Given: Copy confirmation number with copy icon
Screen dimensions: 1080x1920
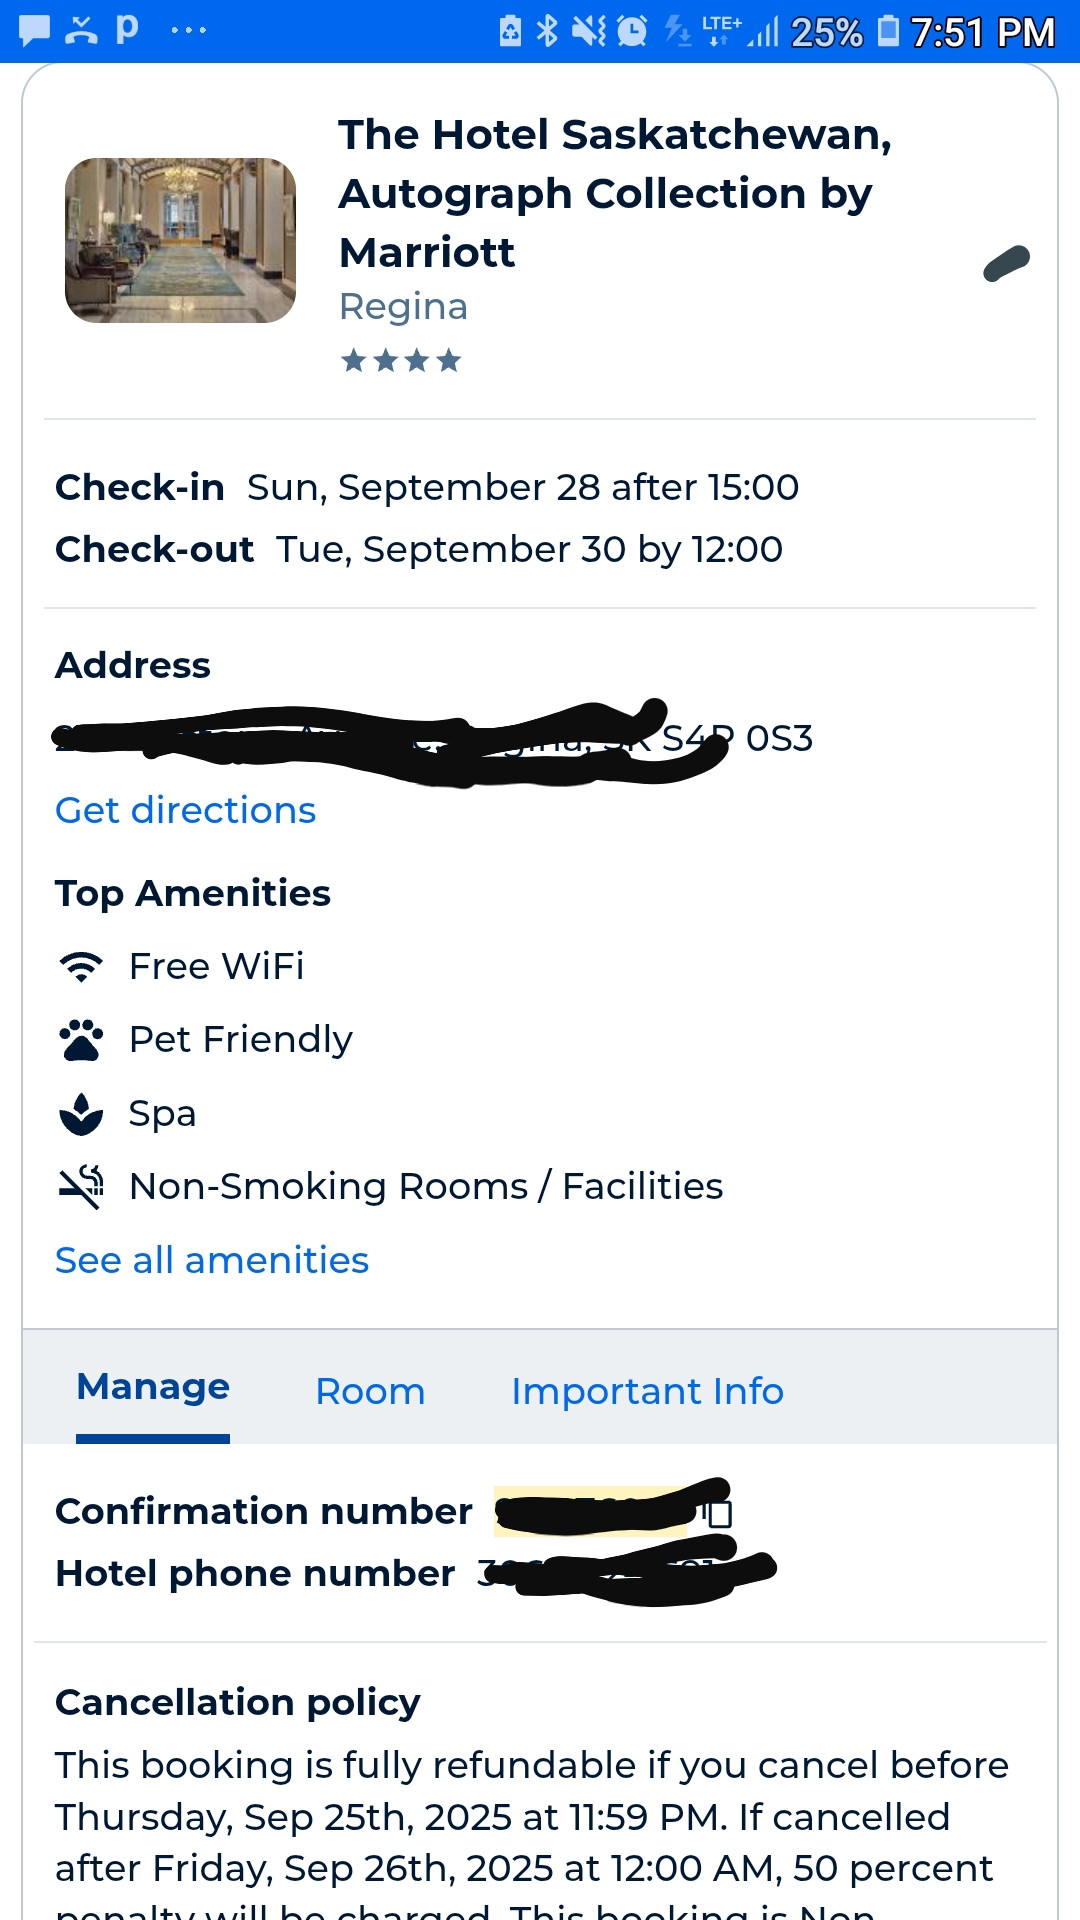Looking at the screenshot, I should click(718, 1513).
